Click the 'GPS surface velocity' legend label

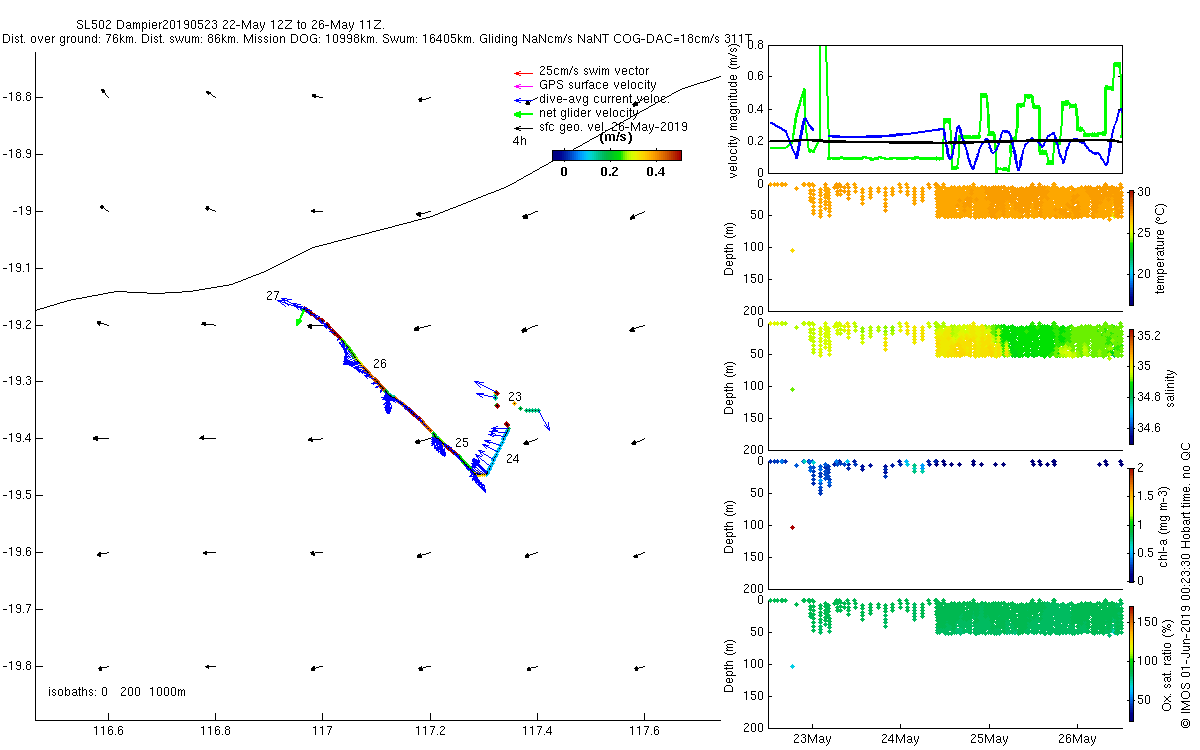click(598, 85)
